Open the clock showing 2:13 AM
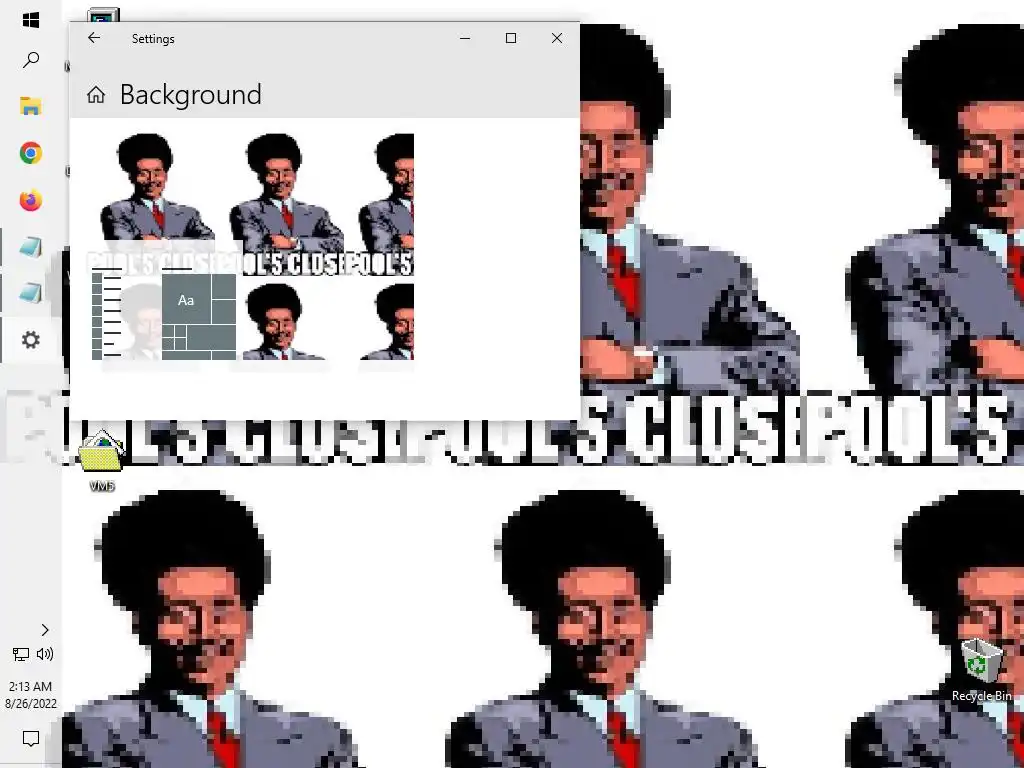 tap(31, 686)
